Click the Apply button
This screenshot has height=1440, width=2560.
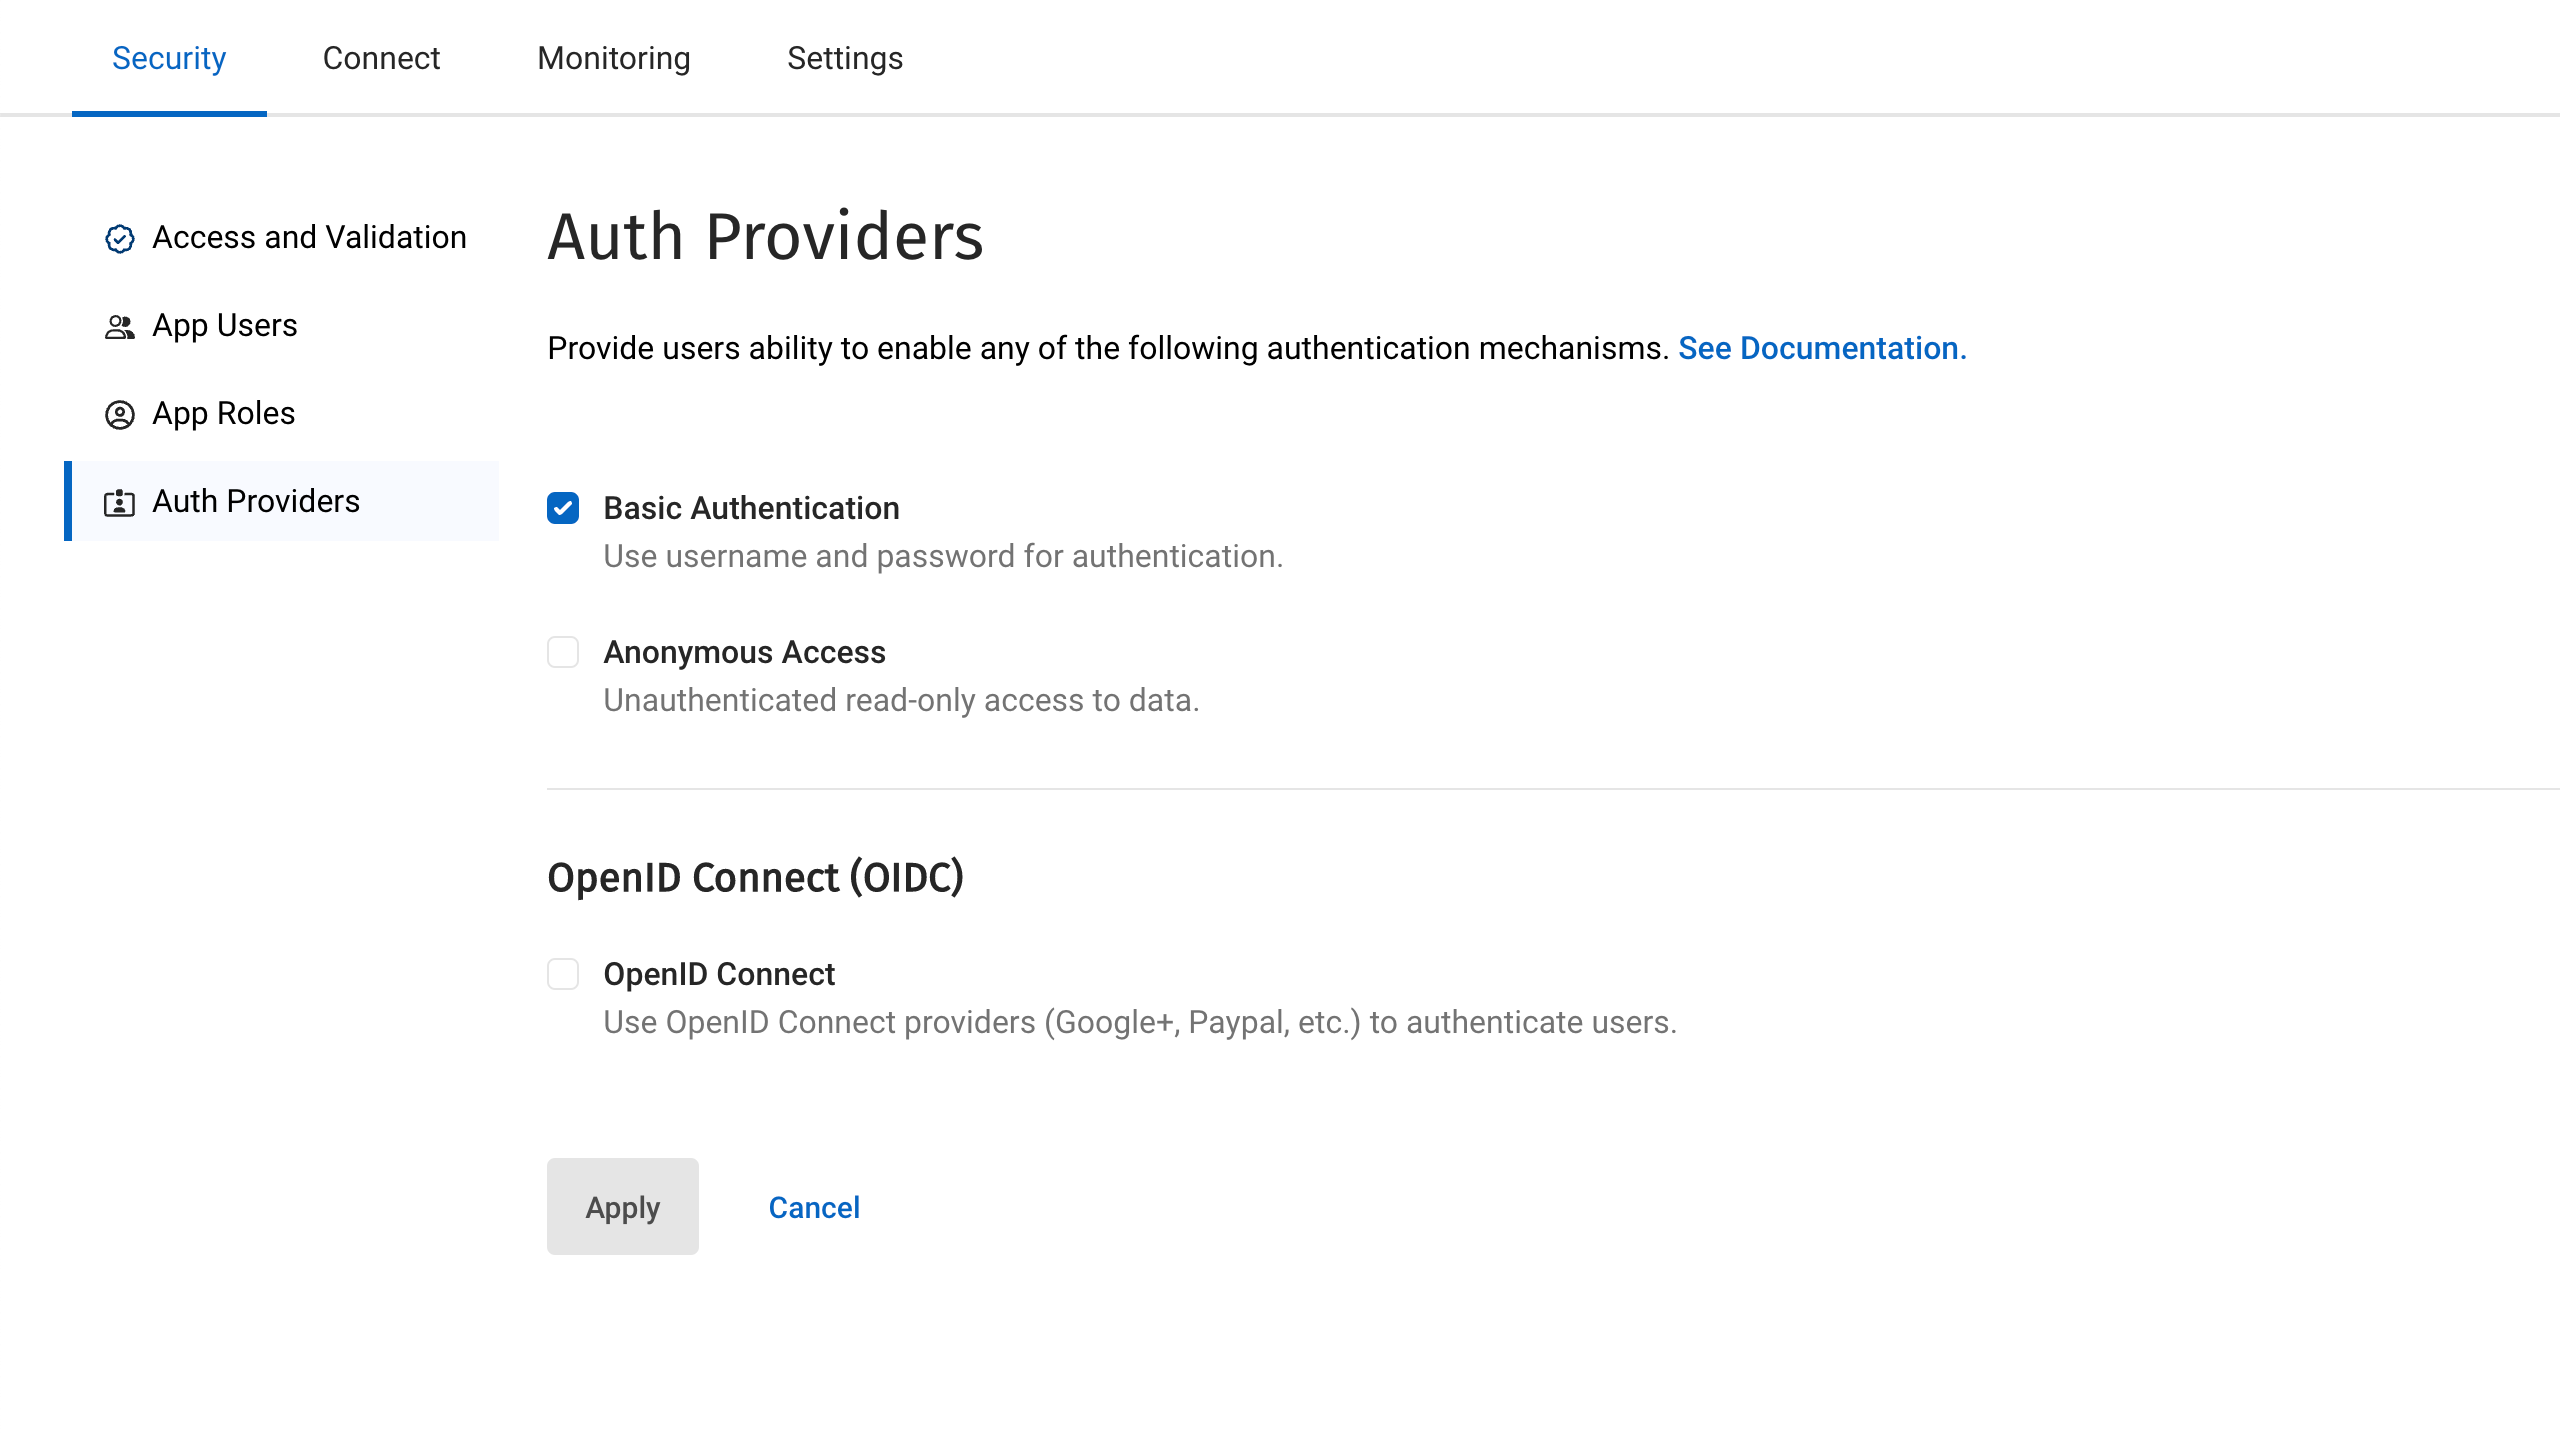(622, 1206)
